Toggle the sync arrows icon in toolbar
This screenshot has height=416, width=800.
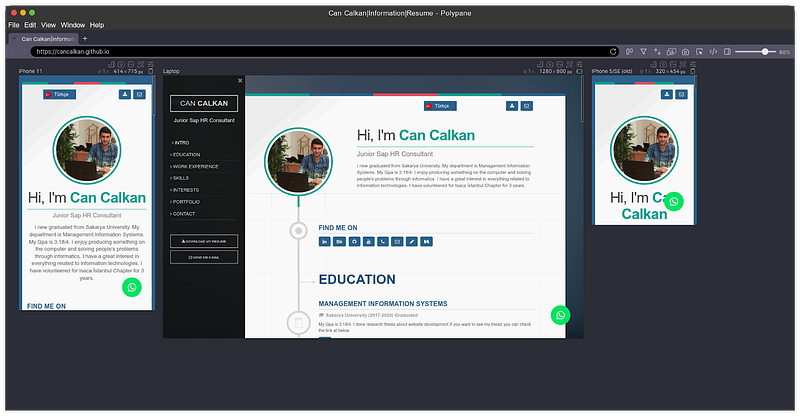657,52
